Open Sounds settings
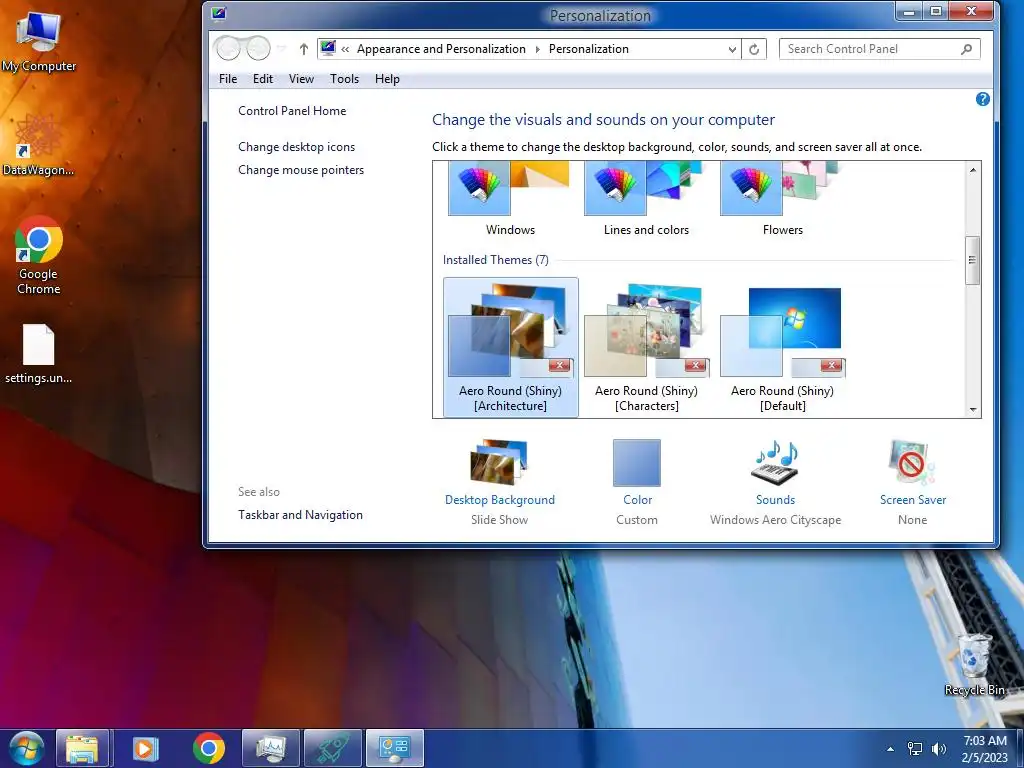The height and width of the screenshot is (768, 1024). 775,482
